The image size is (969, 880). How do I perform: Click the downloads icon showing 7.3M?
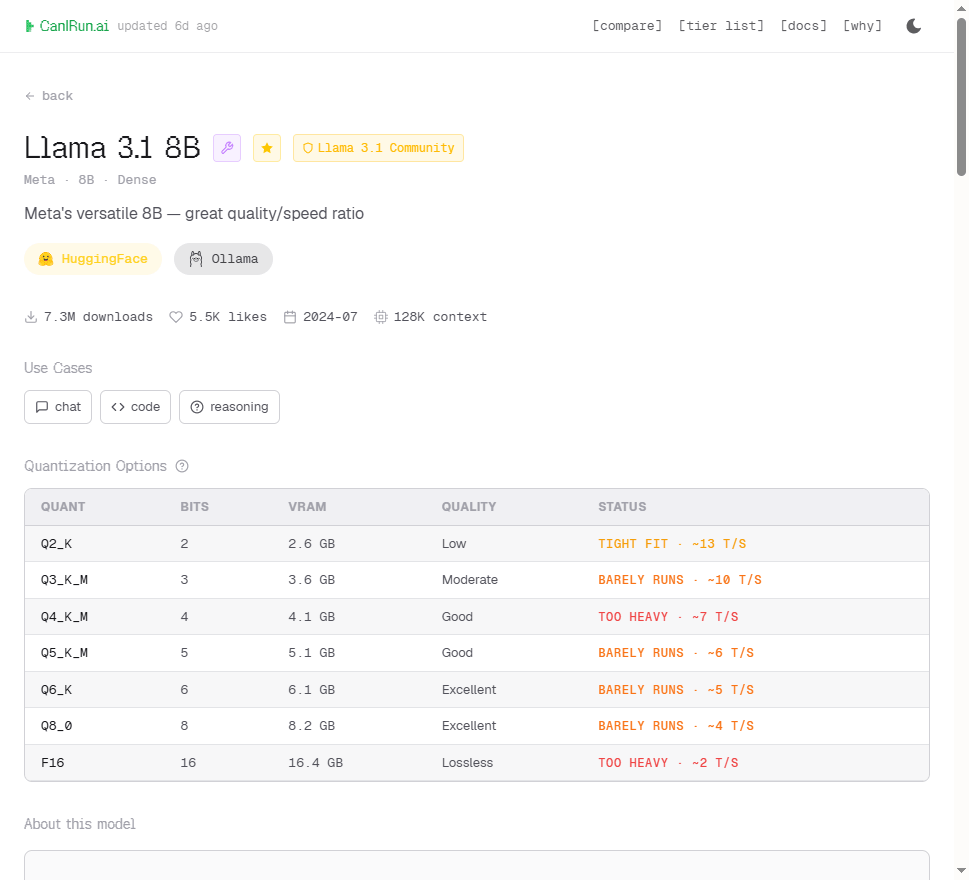tap(30, 316)
